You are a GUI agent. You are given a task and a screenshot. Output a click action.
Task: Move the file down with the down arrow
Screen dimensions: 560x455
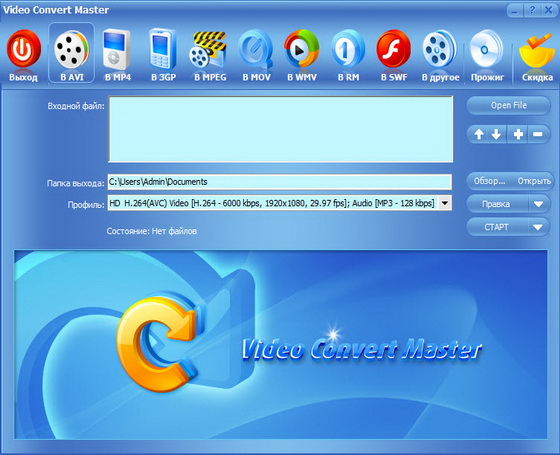click(x=496, y=134)
